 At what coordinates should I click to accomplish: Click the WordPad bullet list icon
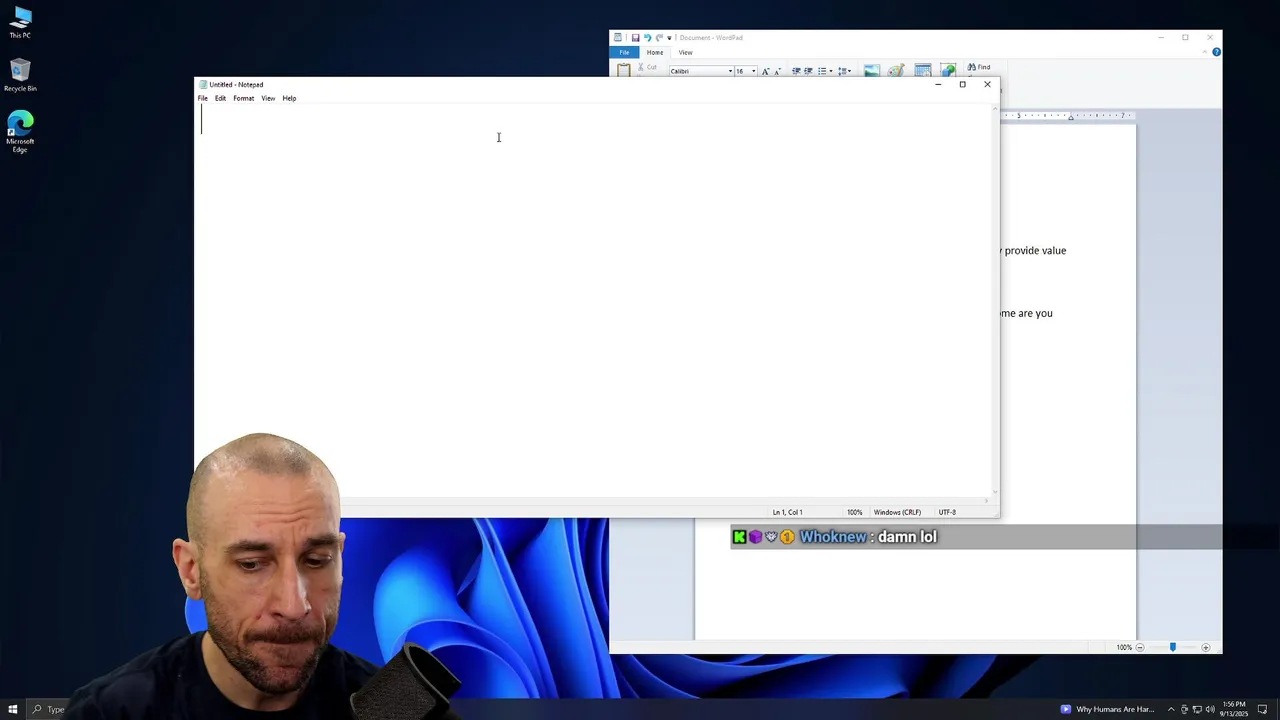(822, 71)
